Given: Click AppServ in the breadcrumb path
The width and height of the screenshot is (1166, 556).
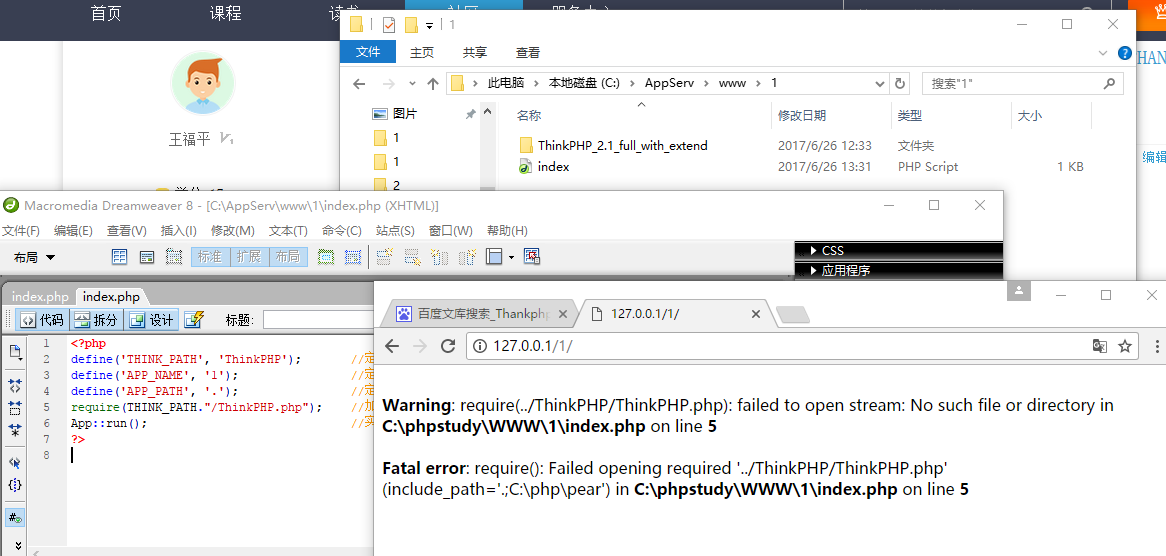Looking at the screenshot, I should tap(669, 83).
